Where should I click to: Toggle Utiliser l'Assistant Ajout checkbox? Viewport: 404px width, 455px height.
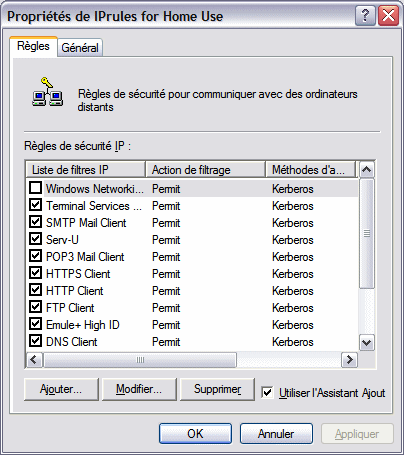pyautogui.click(x=267, y=392)
